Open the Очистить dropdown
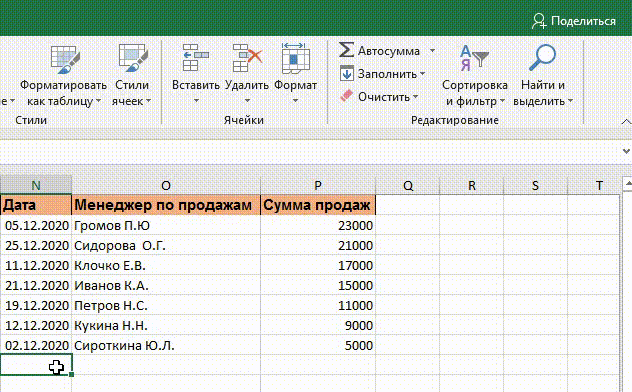Viewport: 632px width, 392px height. 415,97
